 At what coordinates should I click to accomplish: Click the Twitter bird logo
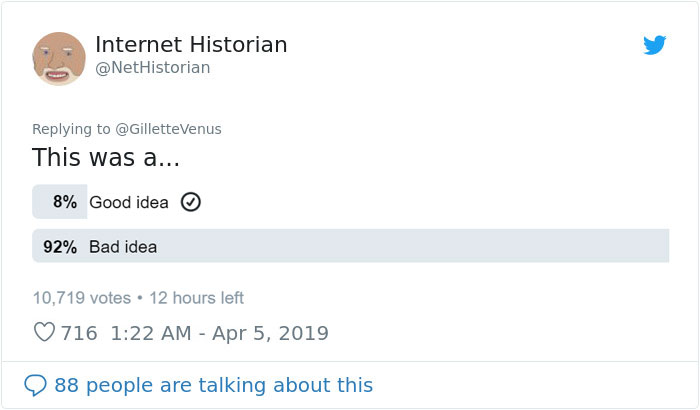tap(654, 45)
